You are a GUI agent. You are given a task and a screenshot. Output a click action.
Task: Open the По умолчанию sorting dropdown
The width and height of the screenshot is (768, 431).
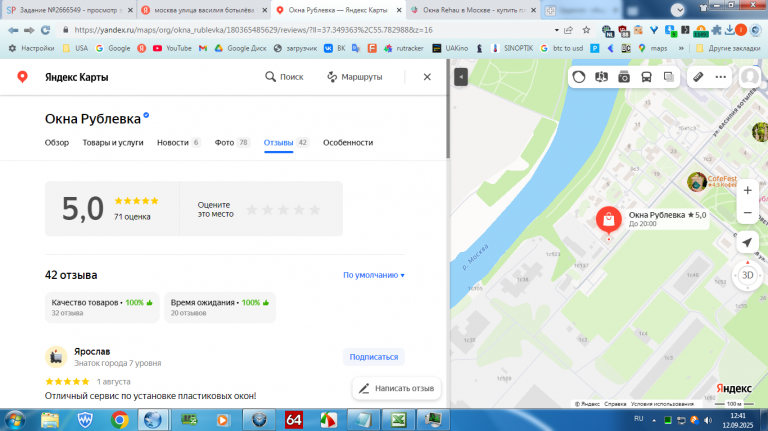click(x=374, y=275)
